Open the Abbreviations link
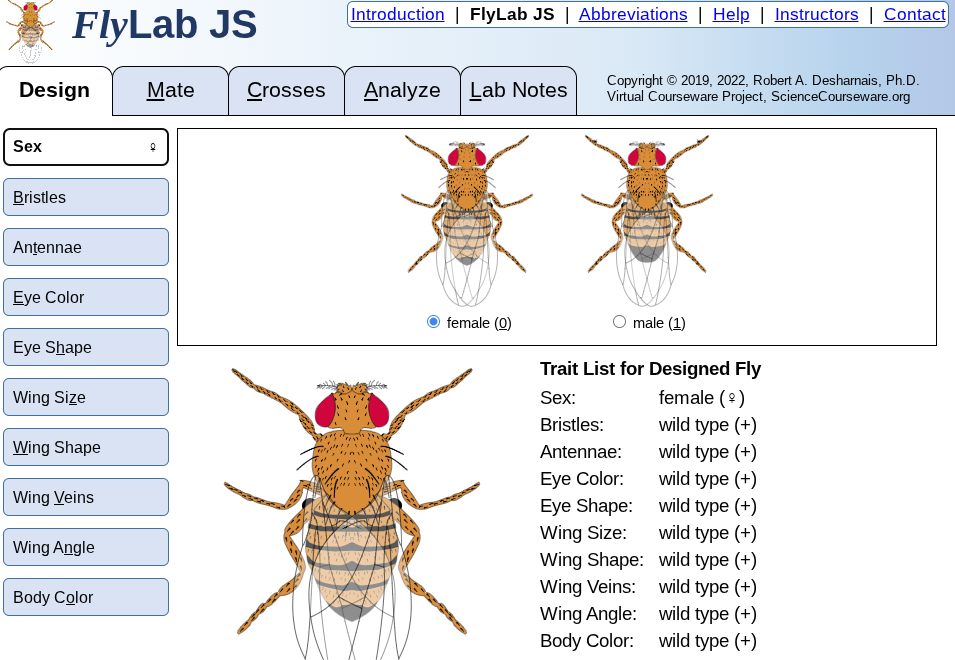This screenshot has width=955, height=660. point(633,14)
